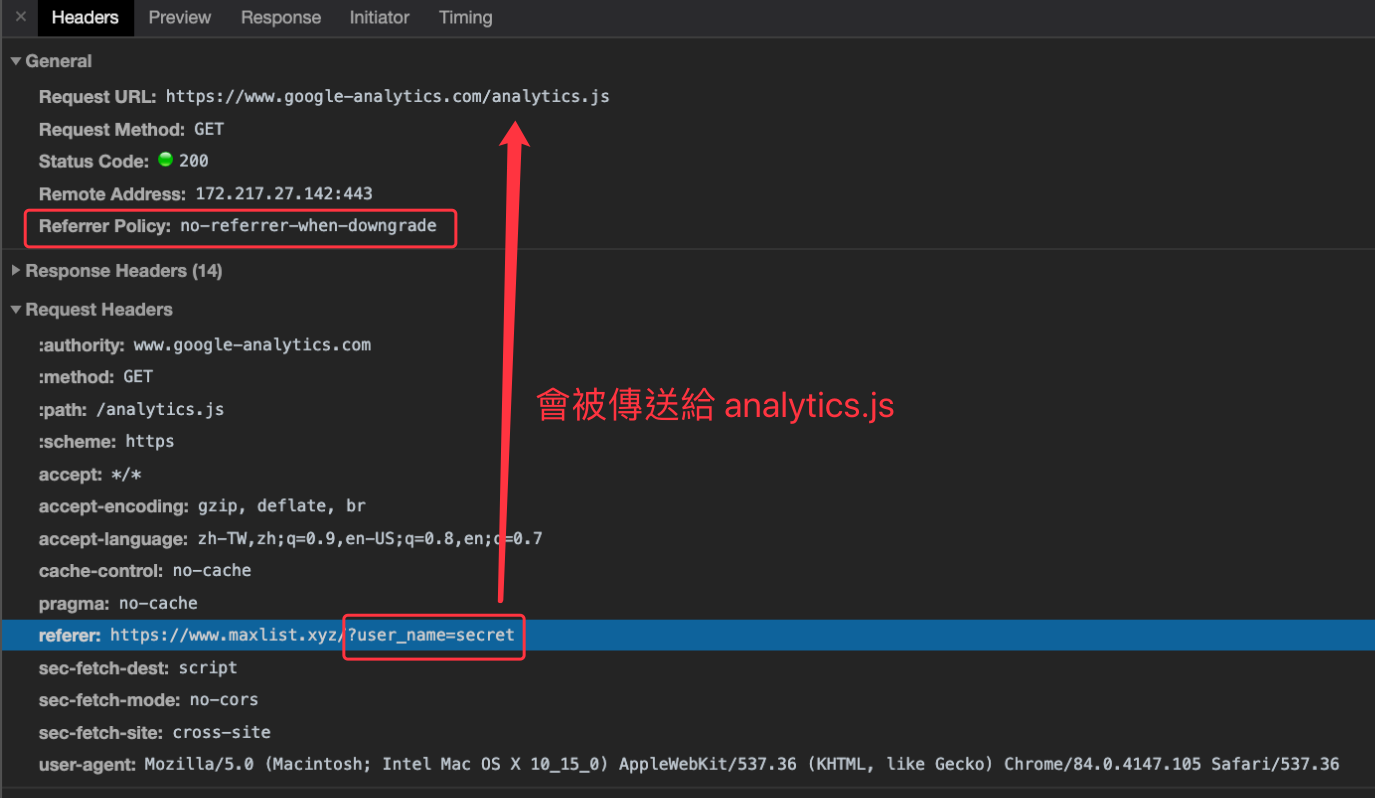The image size is (1375, 798).
Task: Select the sec-fetch-site header row
Action: (x=155, y=732)
